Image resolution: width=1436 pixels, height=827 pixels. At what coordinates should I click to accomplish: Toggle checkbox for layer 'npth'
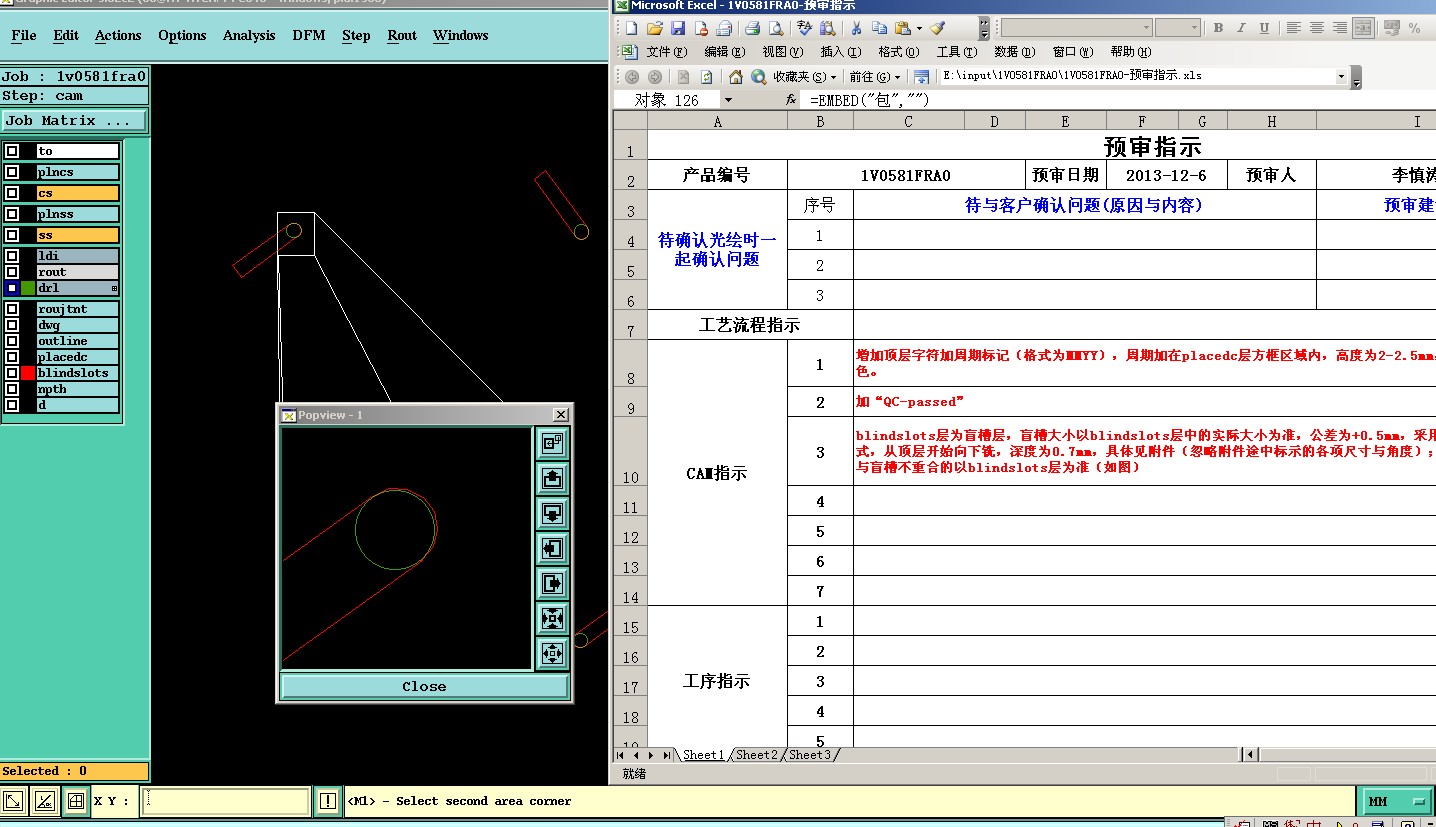coord(12,389)
